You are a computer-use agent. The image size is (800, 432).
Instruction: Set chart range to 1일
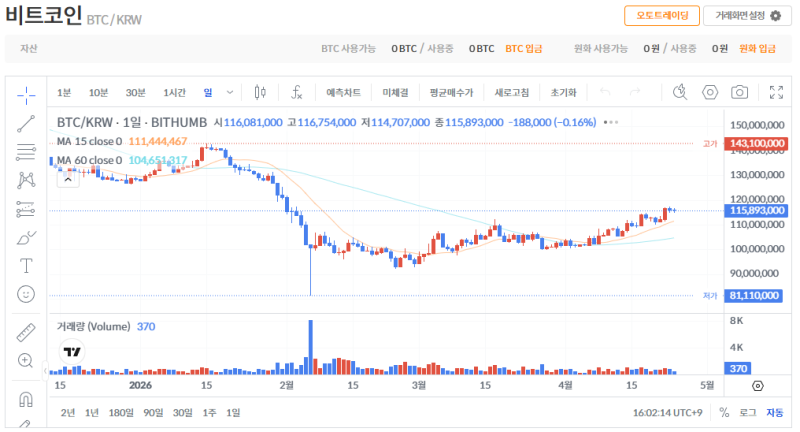[233, 413]
